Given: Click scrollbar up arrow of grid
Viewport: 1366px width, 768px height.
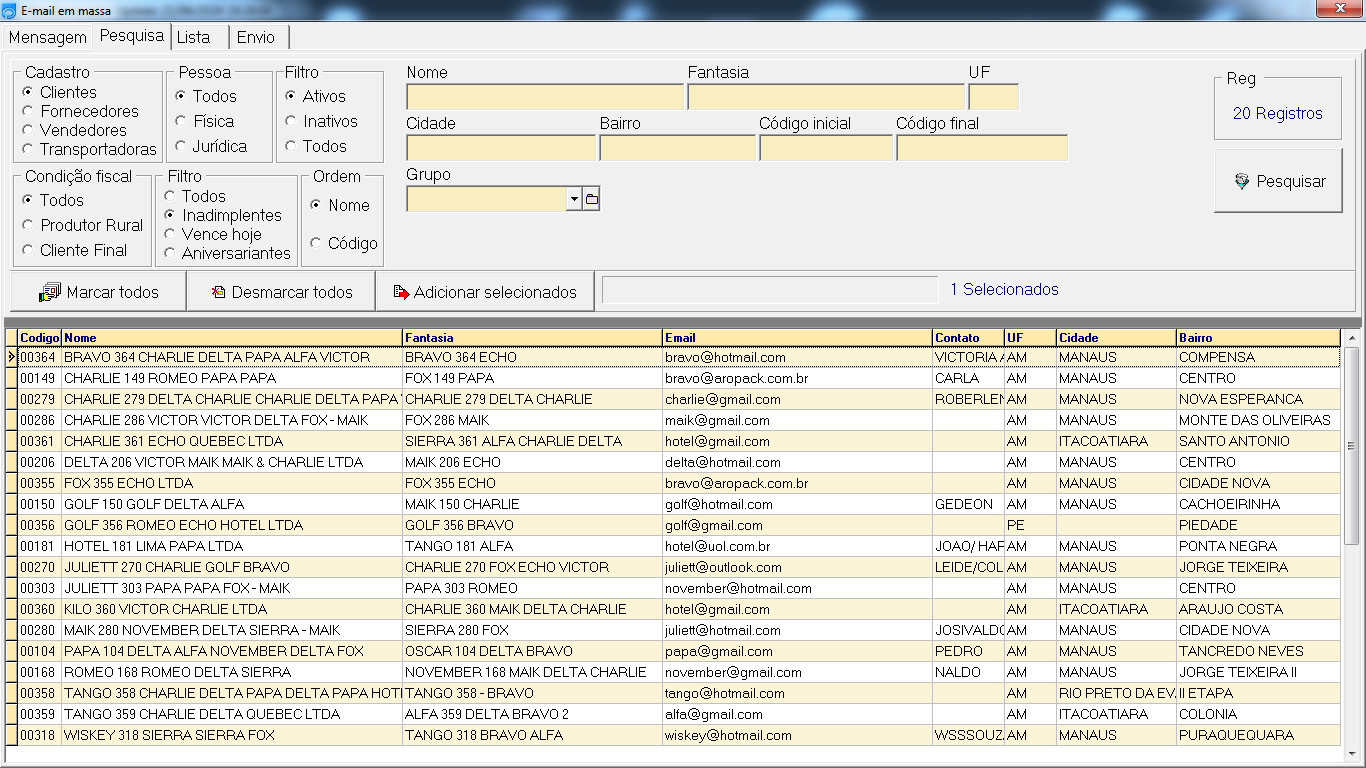Looking at the screenshot, I should [1351, 337].
